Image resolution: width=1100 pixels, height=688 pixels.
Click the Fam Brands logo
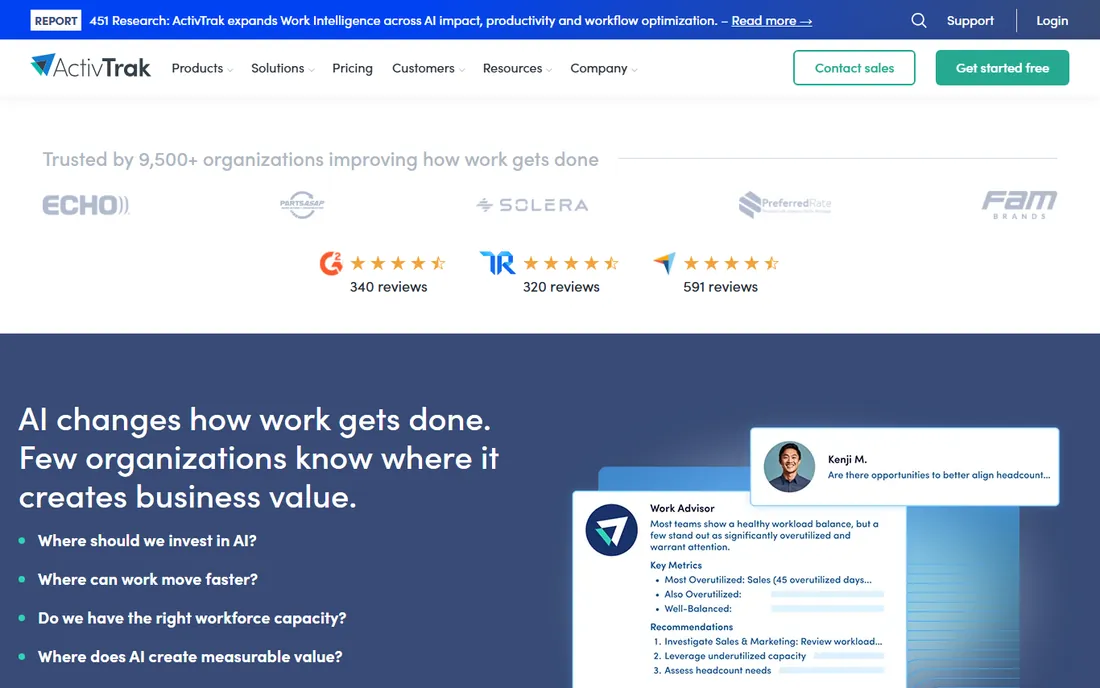pos(1019,205)
